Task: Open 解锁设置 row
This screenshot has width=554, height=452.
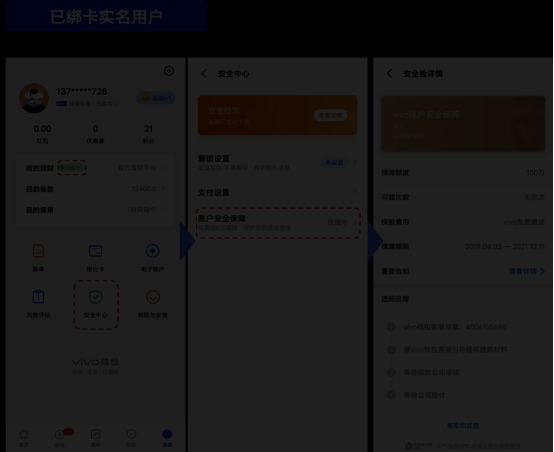Action: pyautogui.click(x=277, y=163)
